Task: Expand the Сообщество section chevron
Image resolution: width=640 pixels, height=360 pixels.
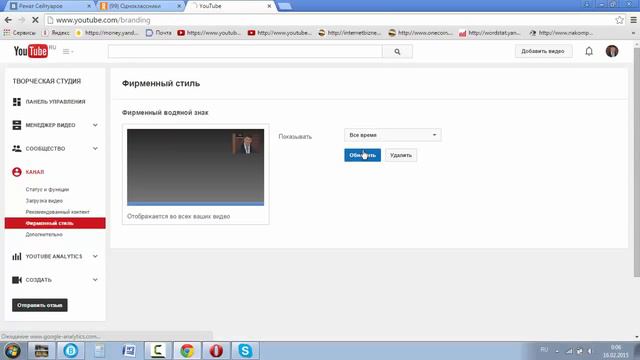Action: 95,149
